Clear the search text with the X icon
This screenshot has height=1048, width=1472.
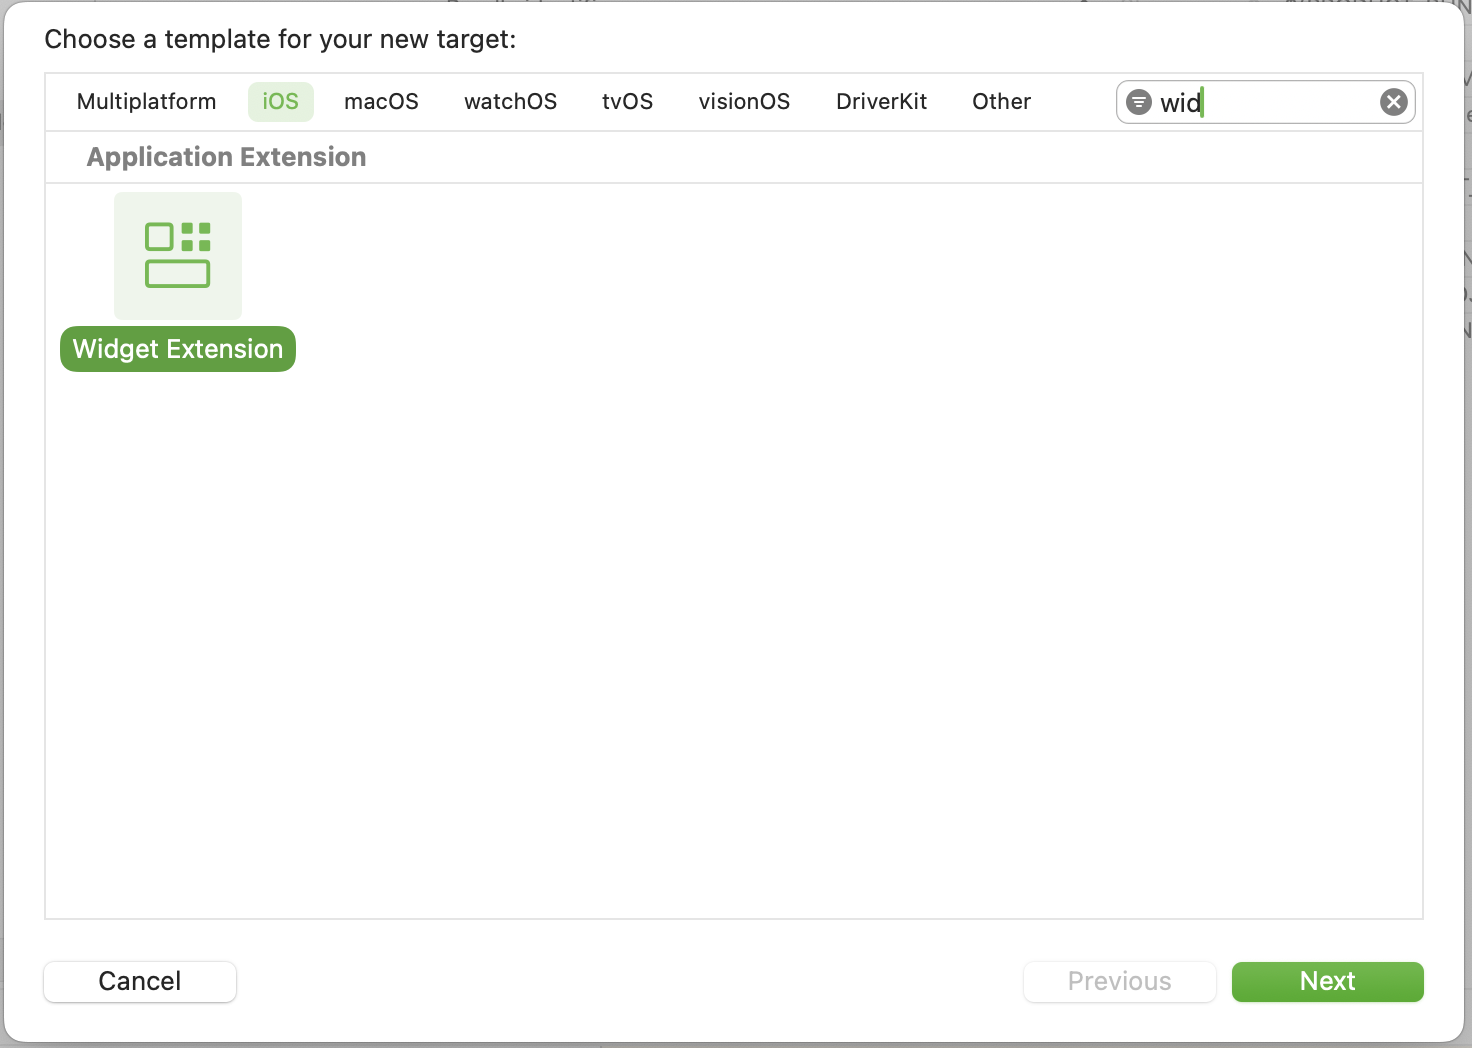[x=1393, y=102]
